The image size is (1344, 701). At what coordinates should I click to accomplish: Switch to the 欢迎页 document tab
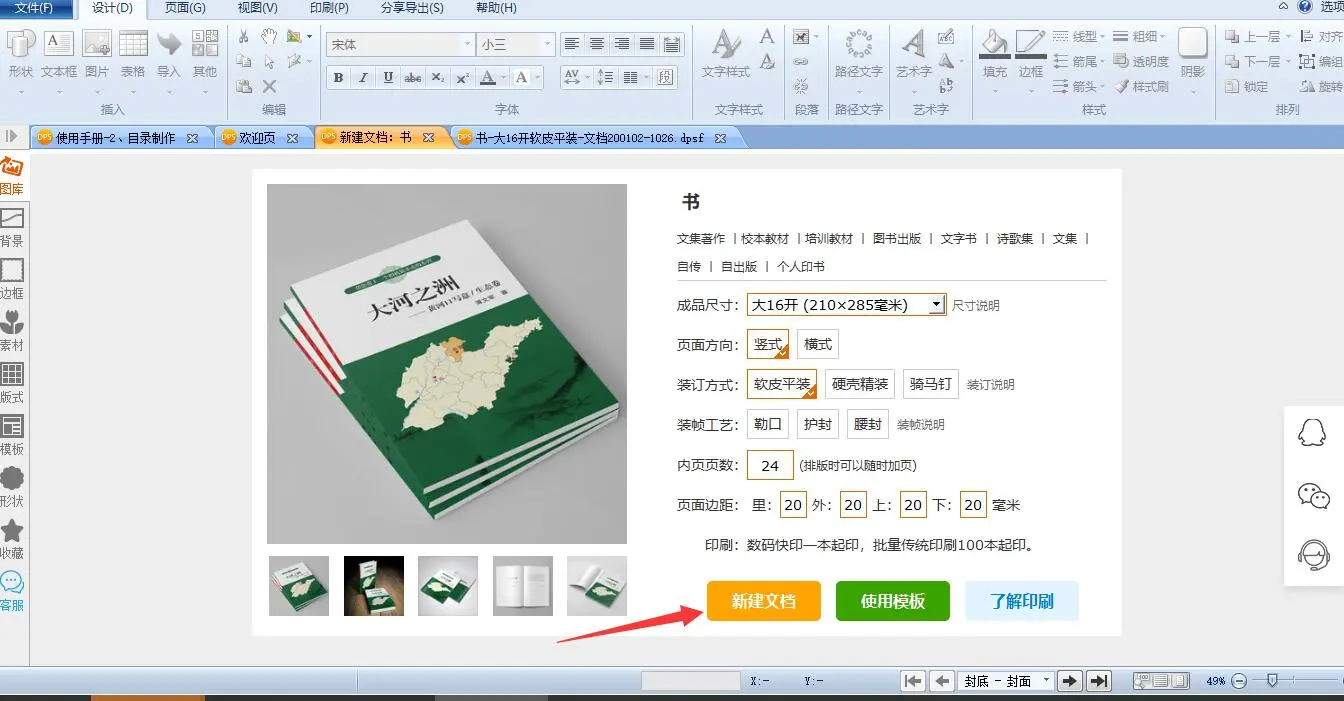pos(258,138)
